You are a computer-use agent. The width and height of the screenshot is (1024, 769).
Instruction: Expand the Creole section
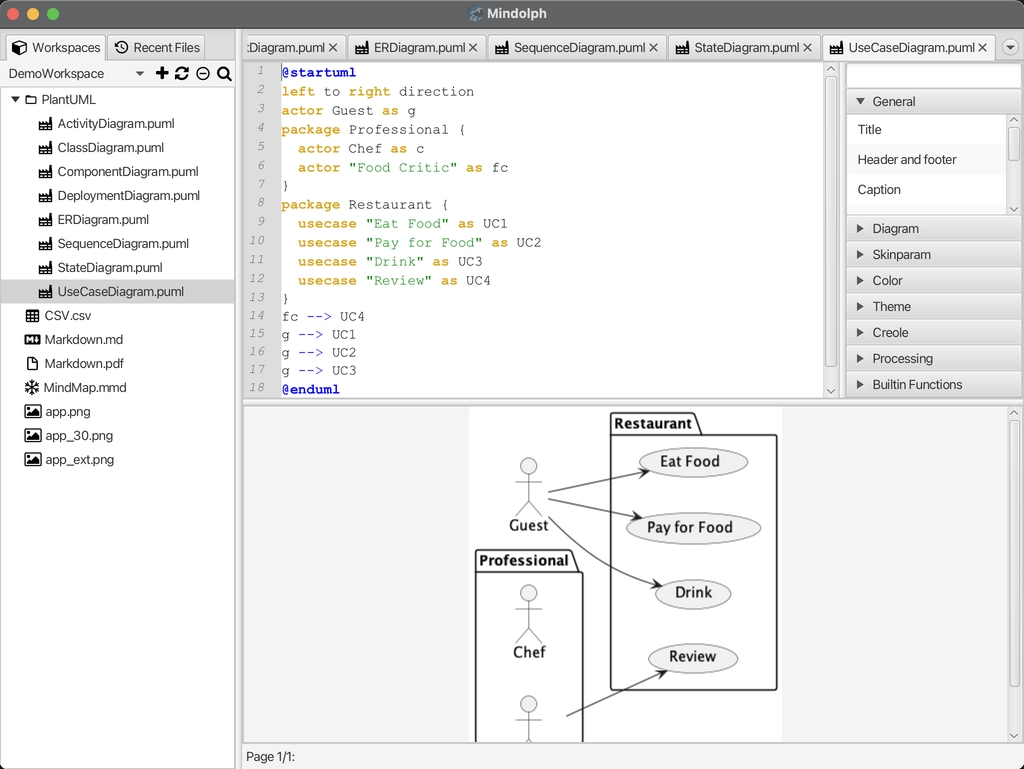pyautogui.click(x=860, y=333)
